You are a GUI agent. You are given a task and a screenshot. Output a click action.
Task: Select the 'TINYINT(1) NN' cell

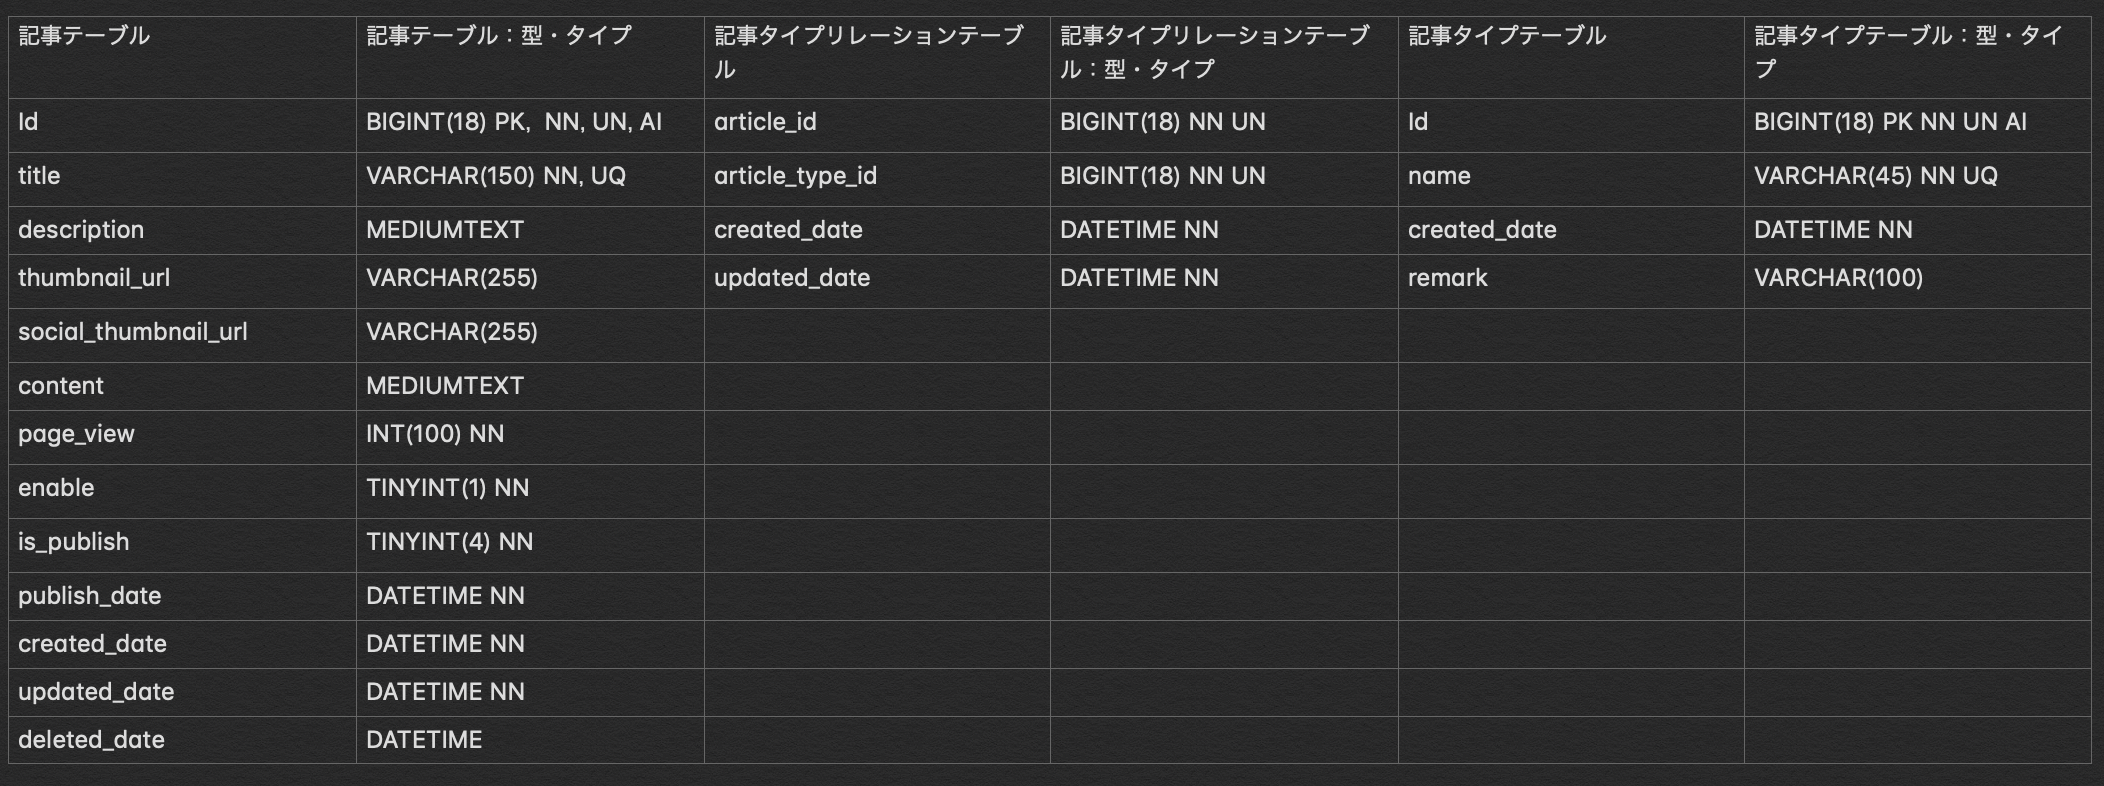coord(530,491)
